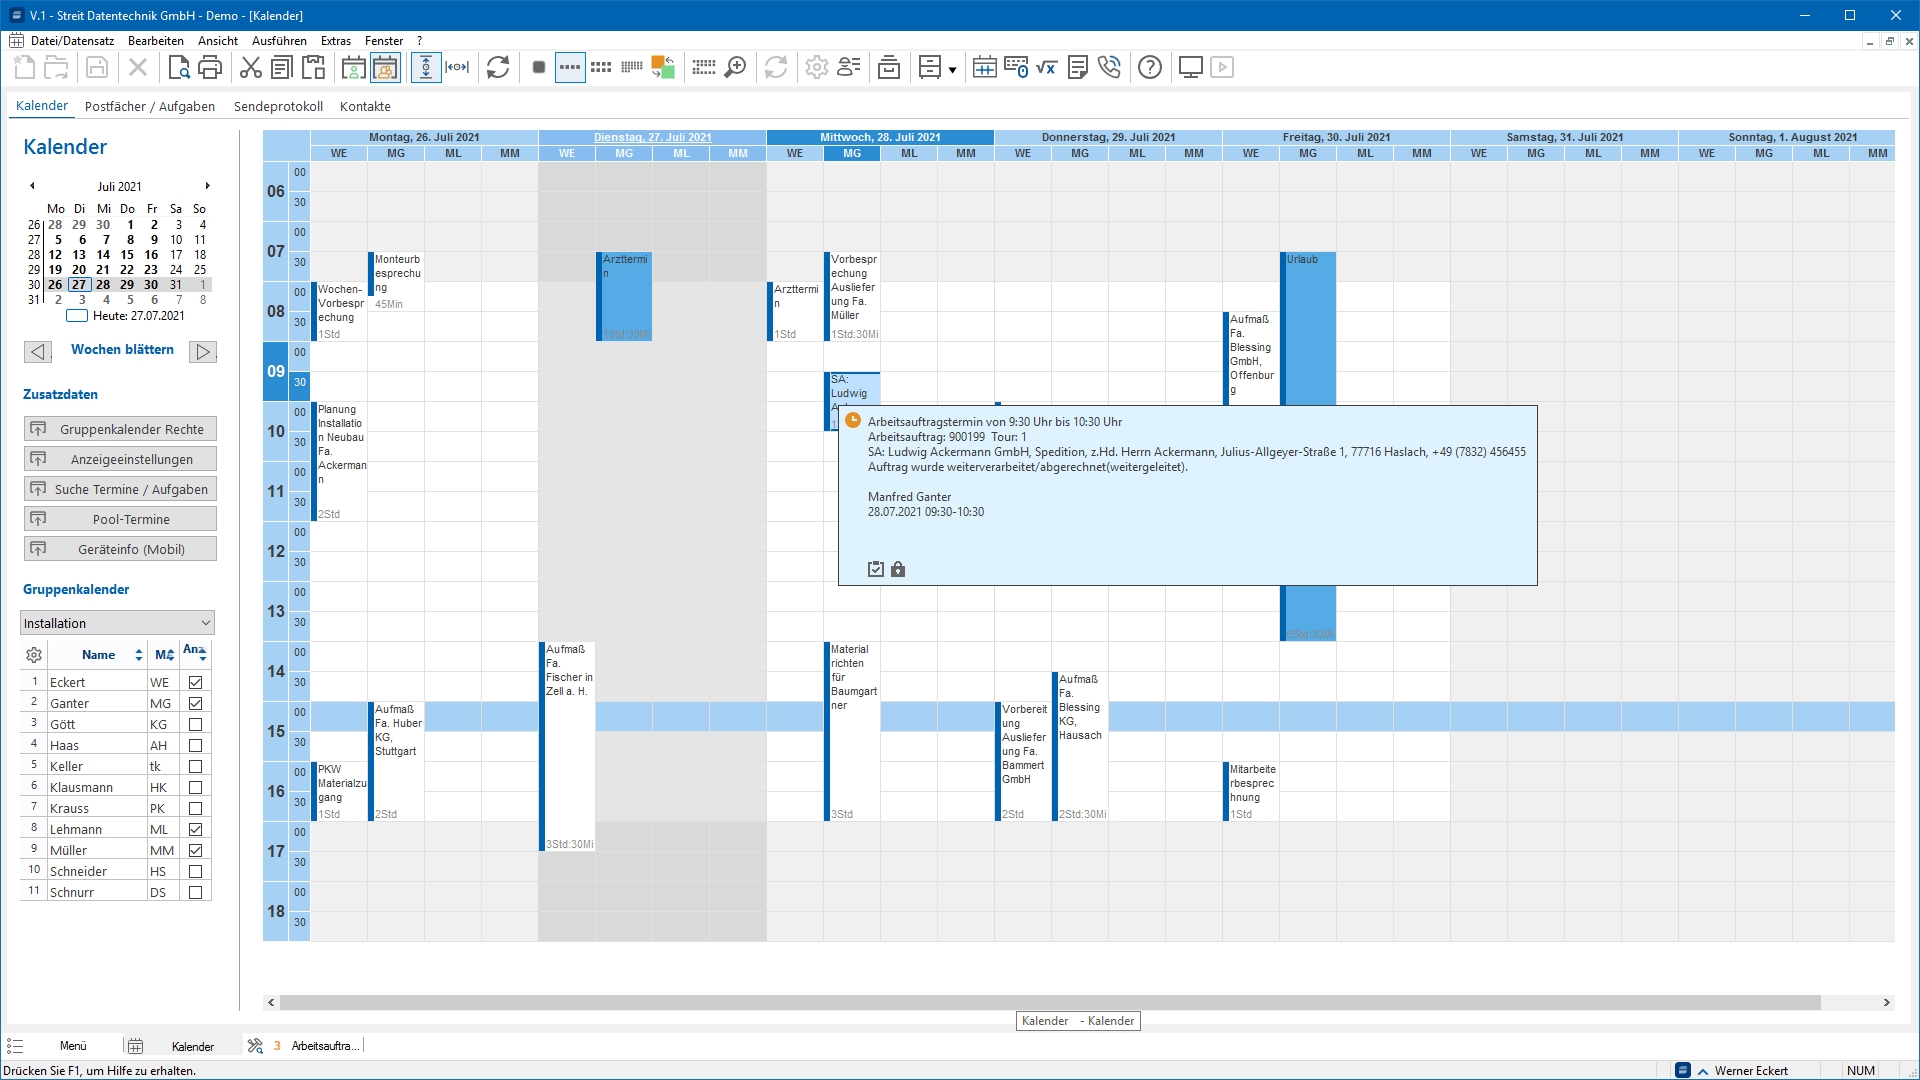Click the help question mark icon

[x=1150, y=68]
